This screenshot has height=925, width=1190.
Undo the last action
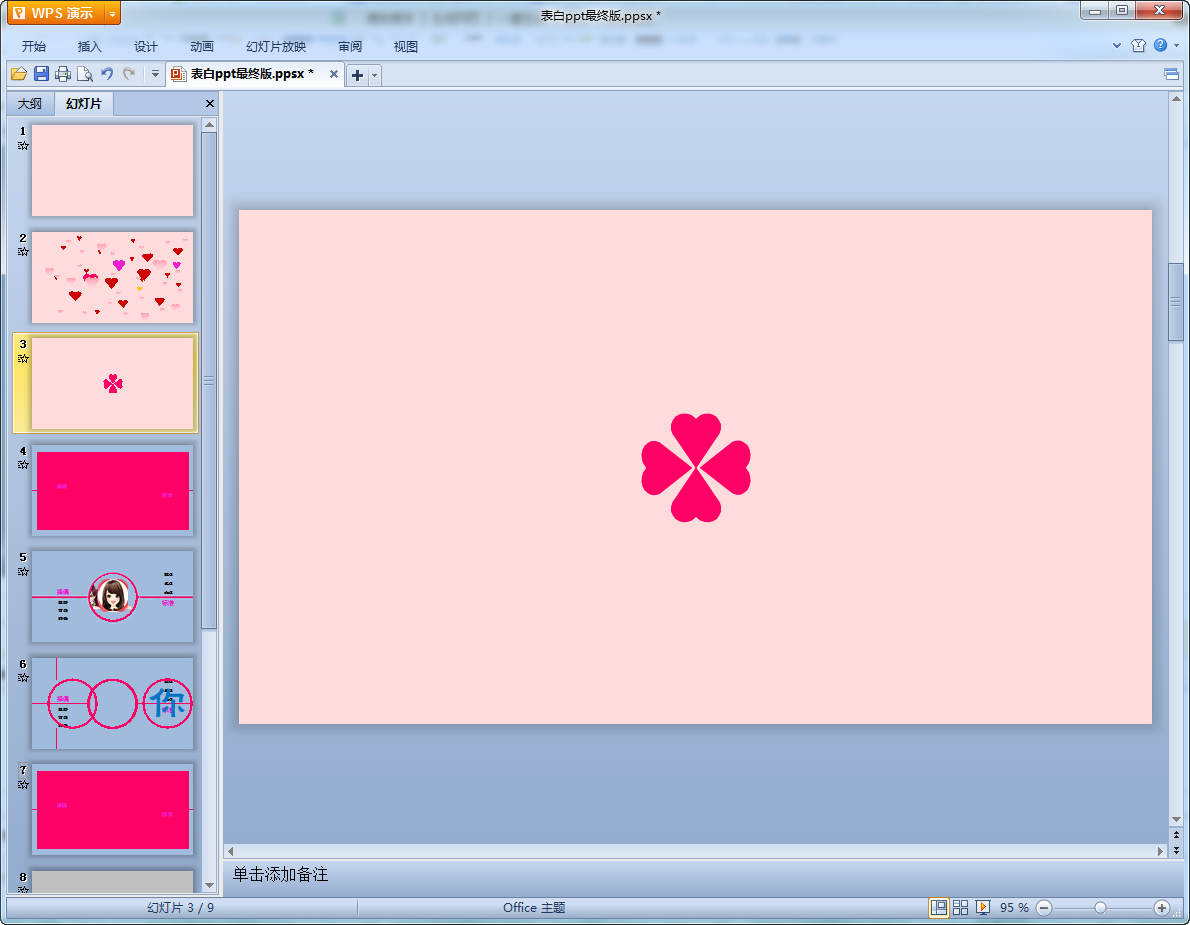[x=107, y=74]
